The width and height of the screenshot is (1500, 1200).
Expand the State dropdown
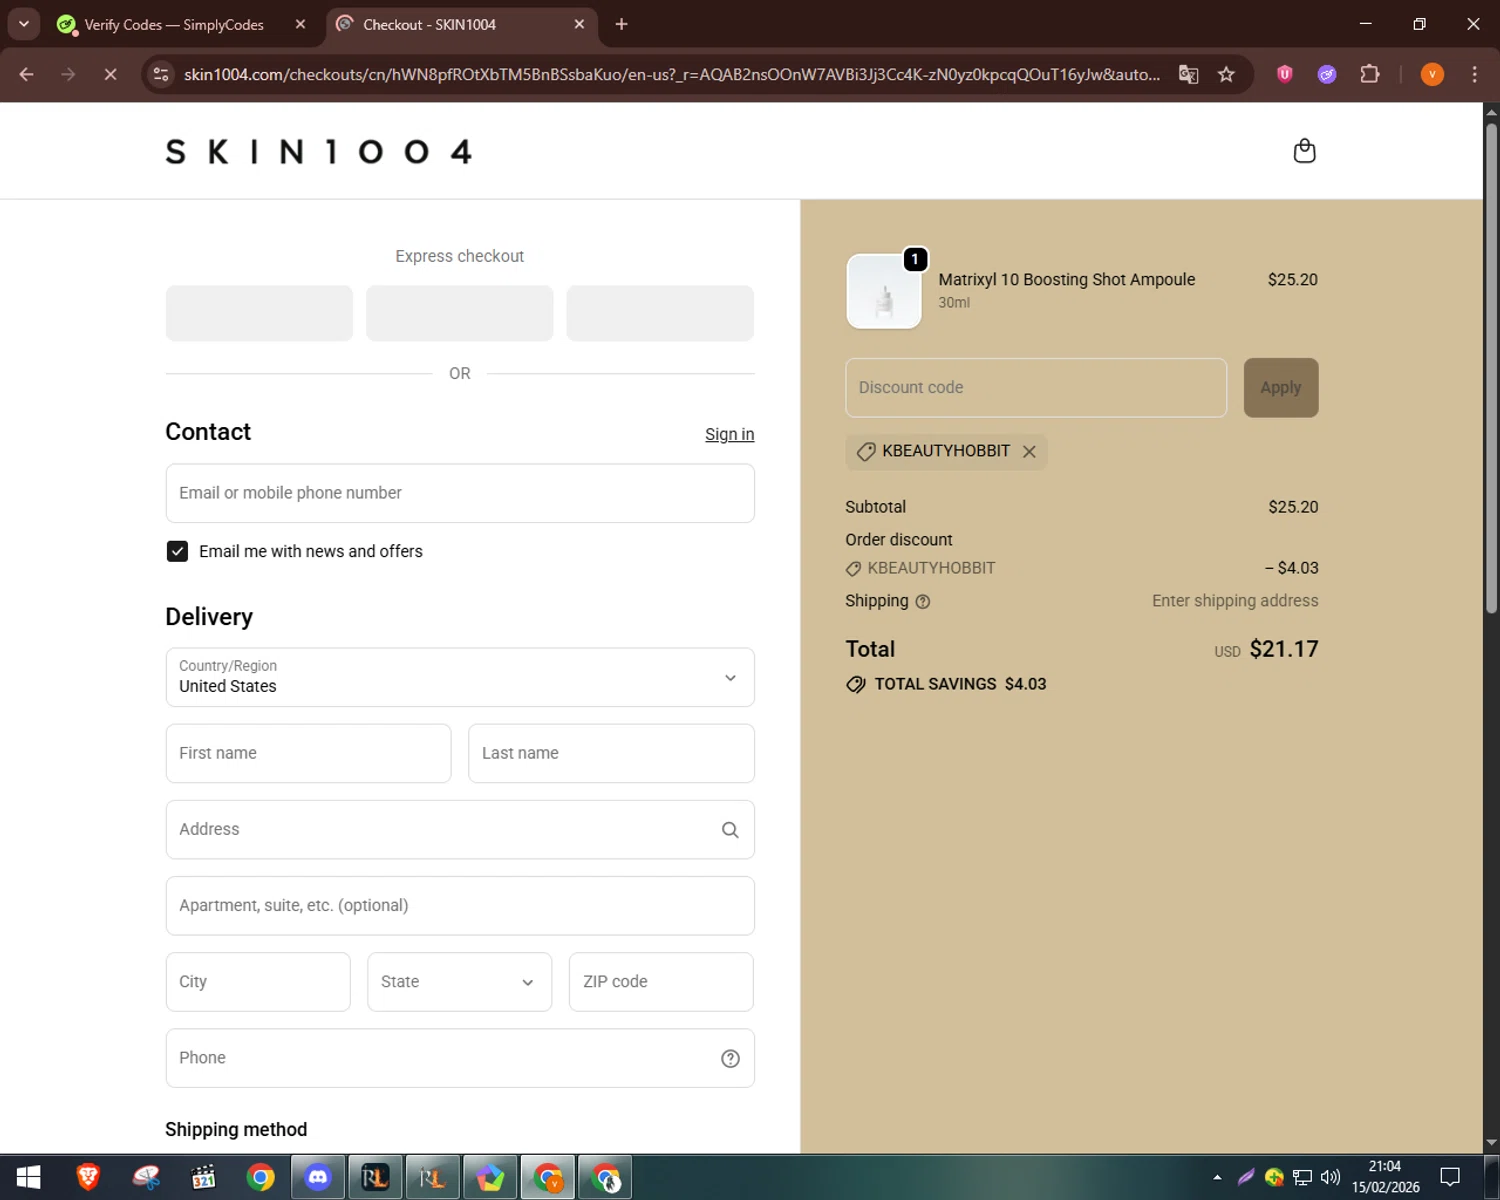coord(459,982)
